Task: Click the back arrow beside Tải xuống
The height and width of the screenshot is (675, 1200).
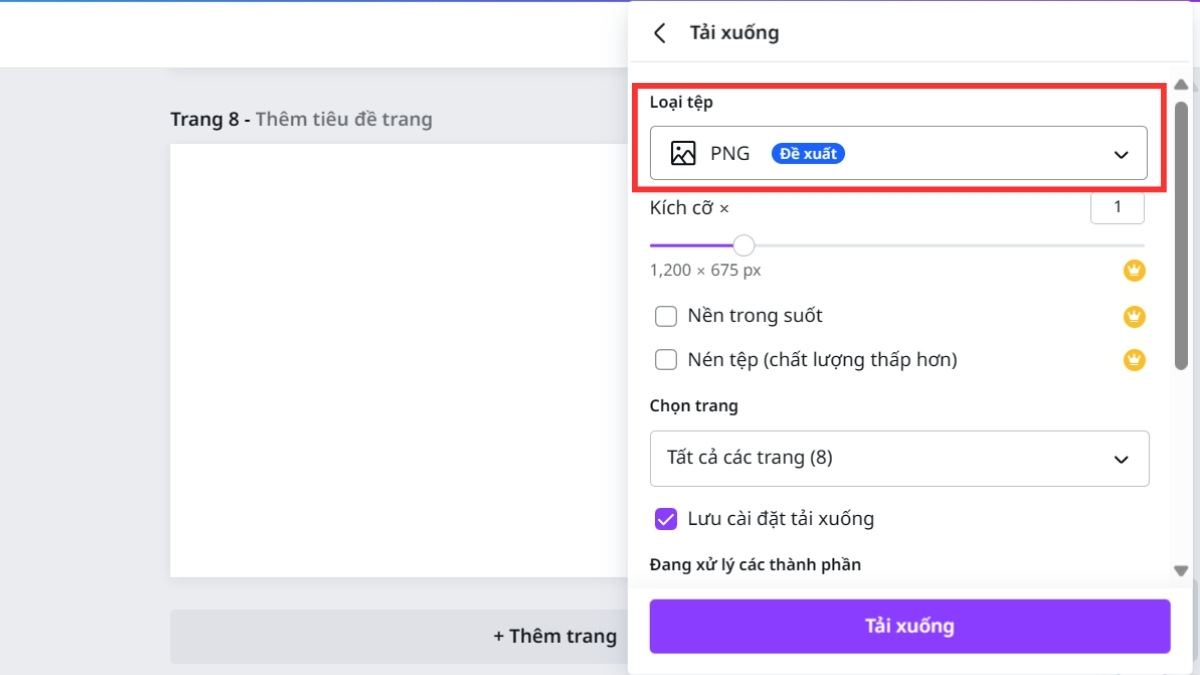Action: point(659,33)
